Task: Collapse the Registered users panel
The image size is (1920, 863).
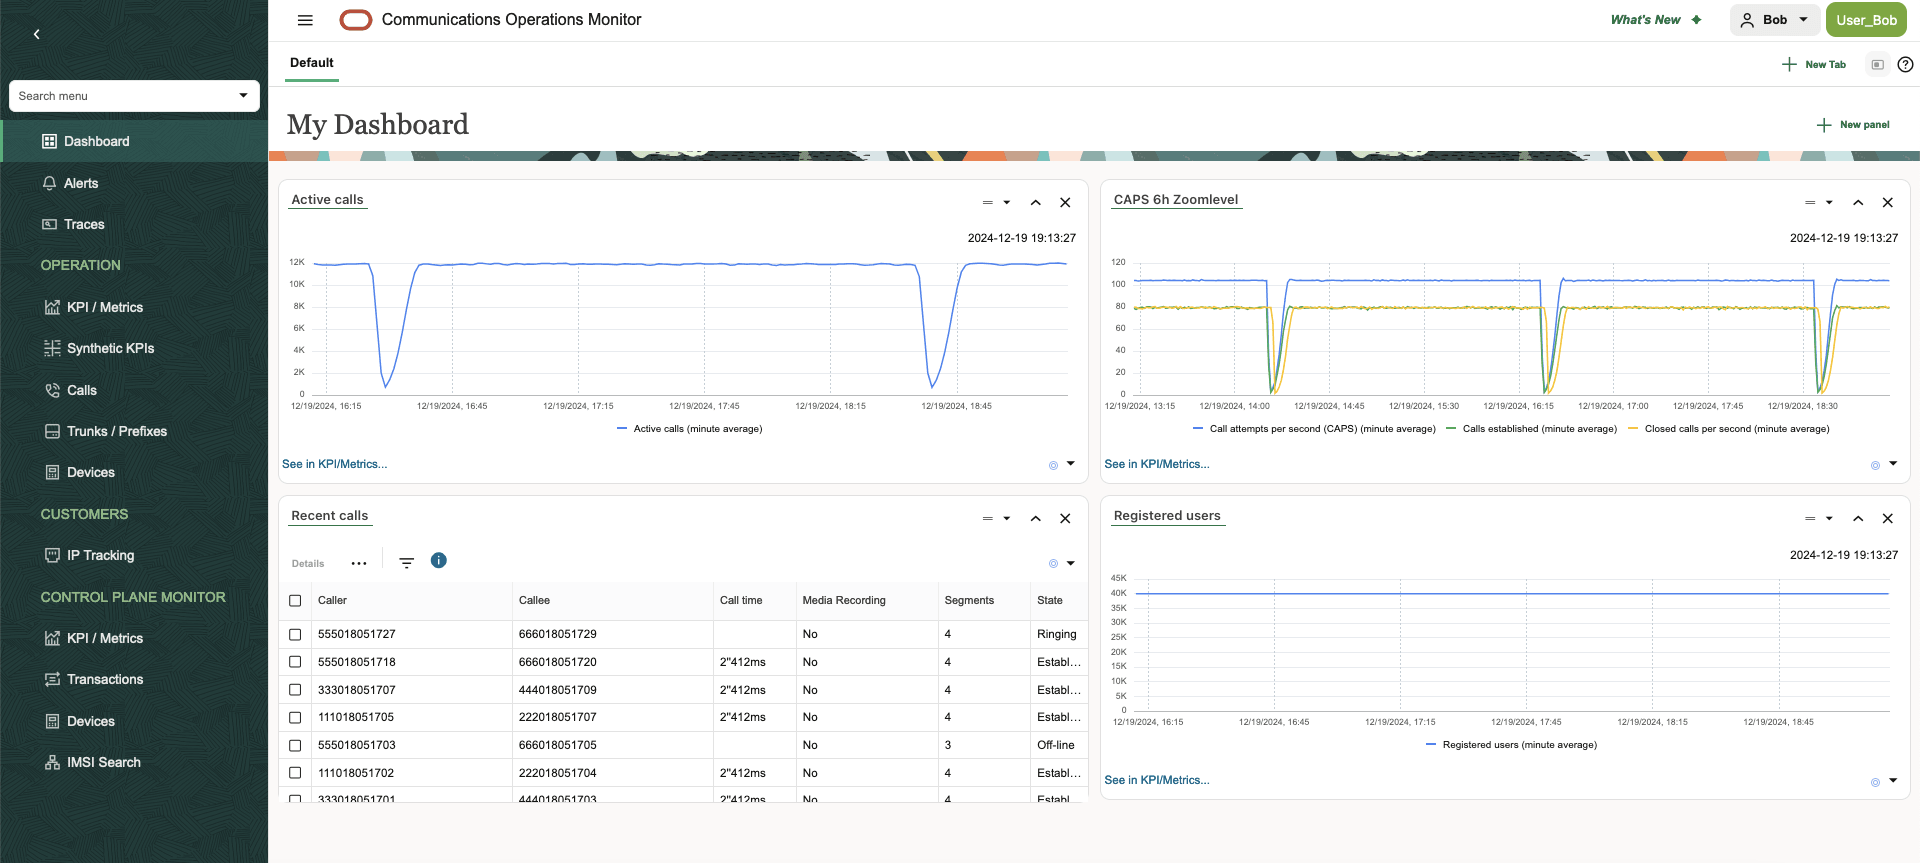Action: 1857,518
